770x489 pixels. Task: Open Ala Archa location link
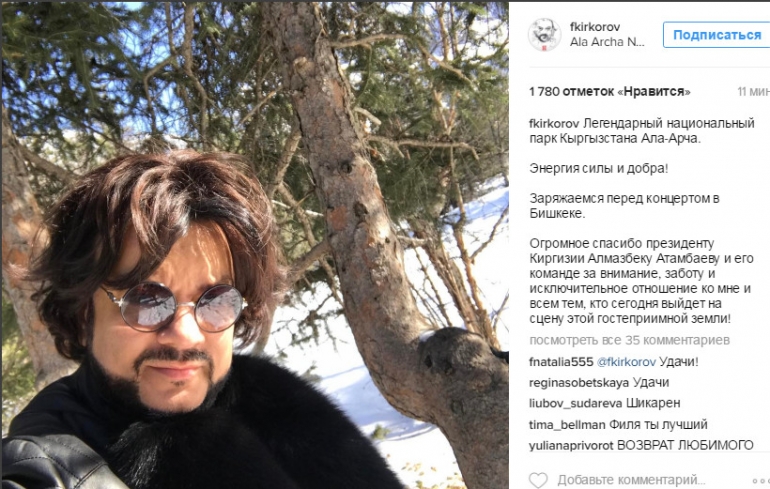pos(607,42)
